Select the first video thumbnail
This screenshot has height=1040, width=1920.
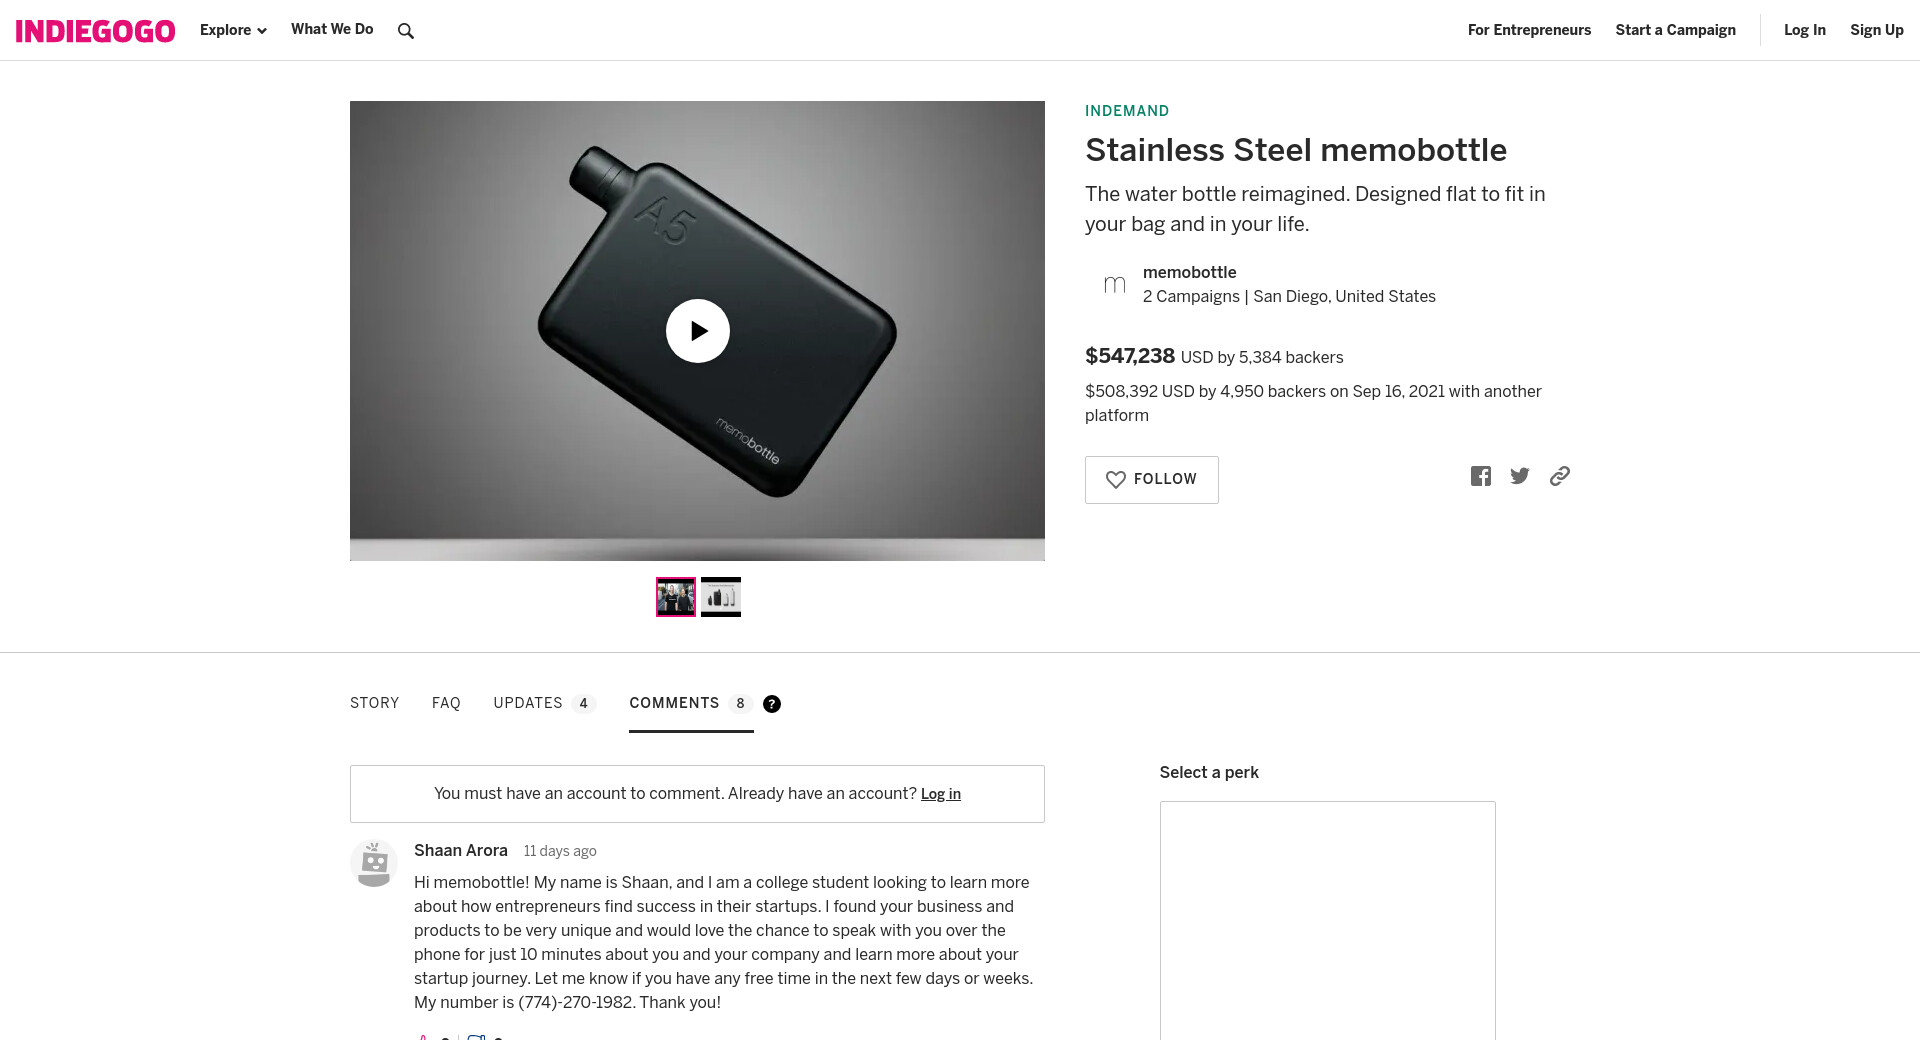coord(676,597)
